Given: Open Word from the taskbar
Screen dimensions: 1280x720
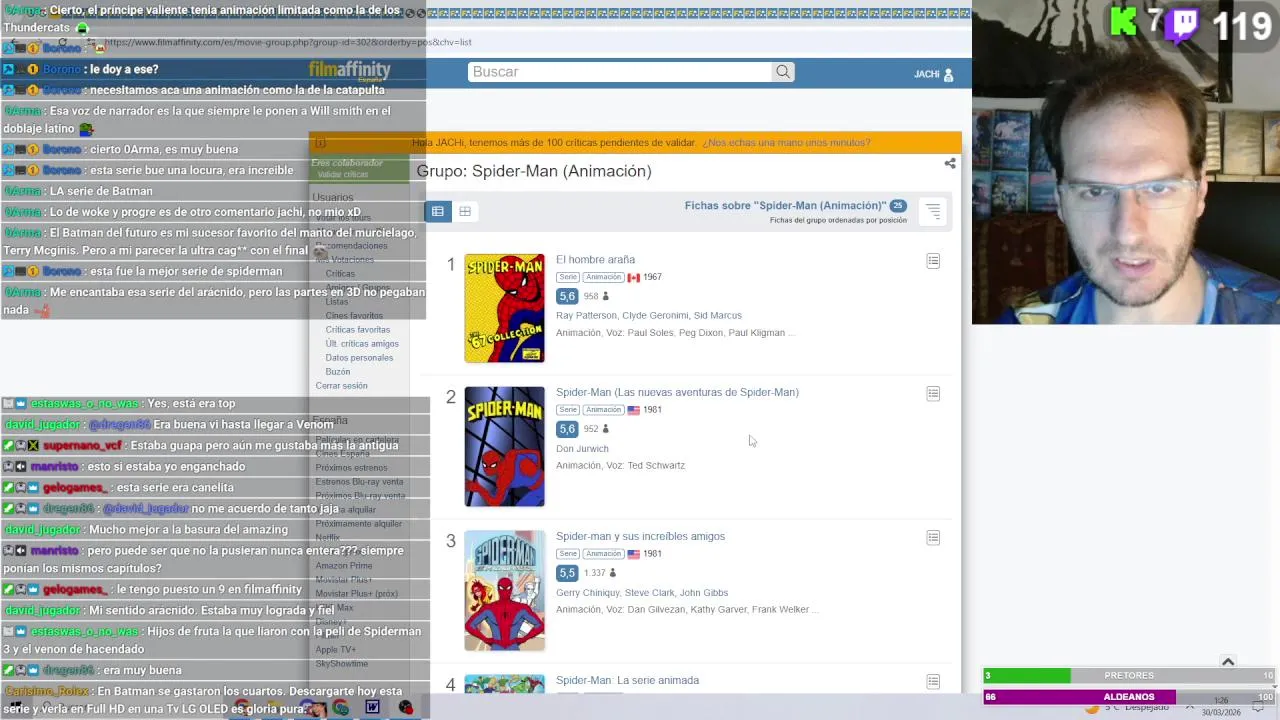Looking at the screenshot, I should [x=372, y=708].
